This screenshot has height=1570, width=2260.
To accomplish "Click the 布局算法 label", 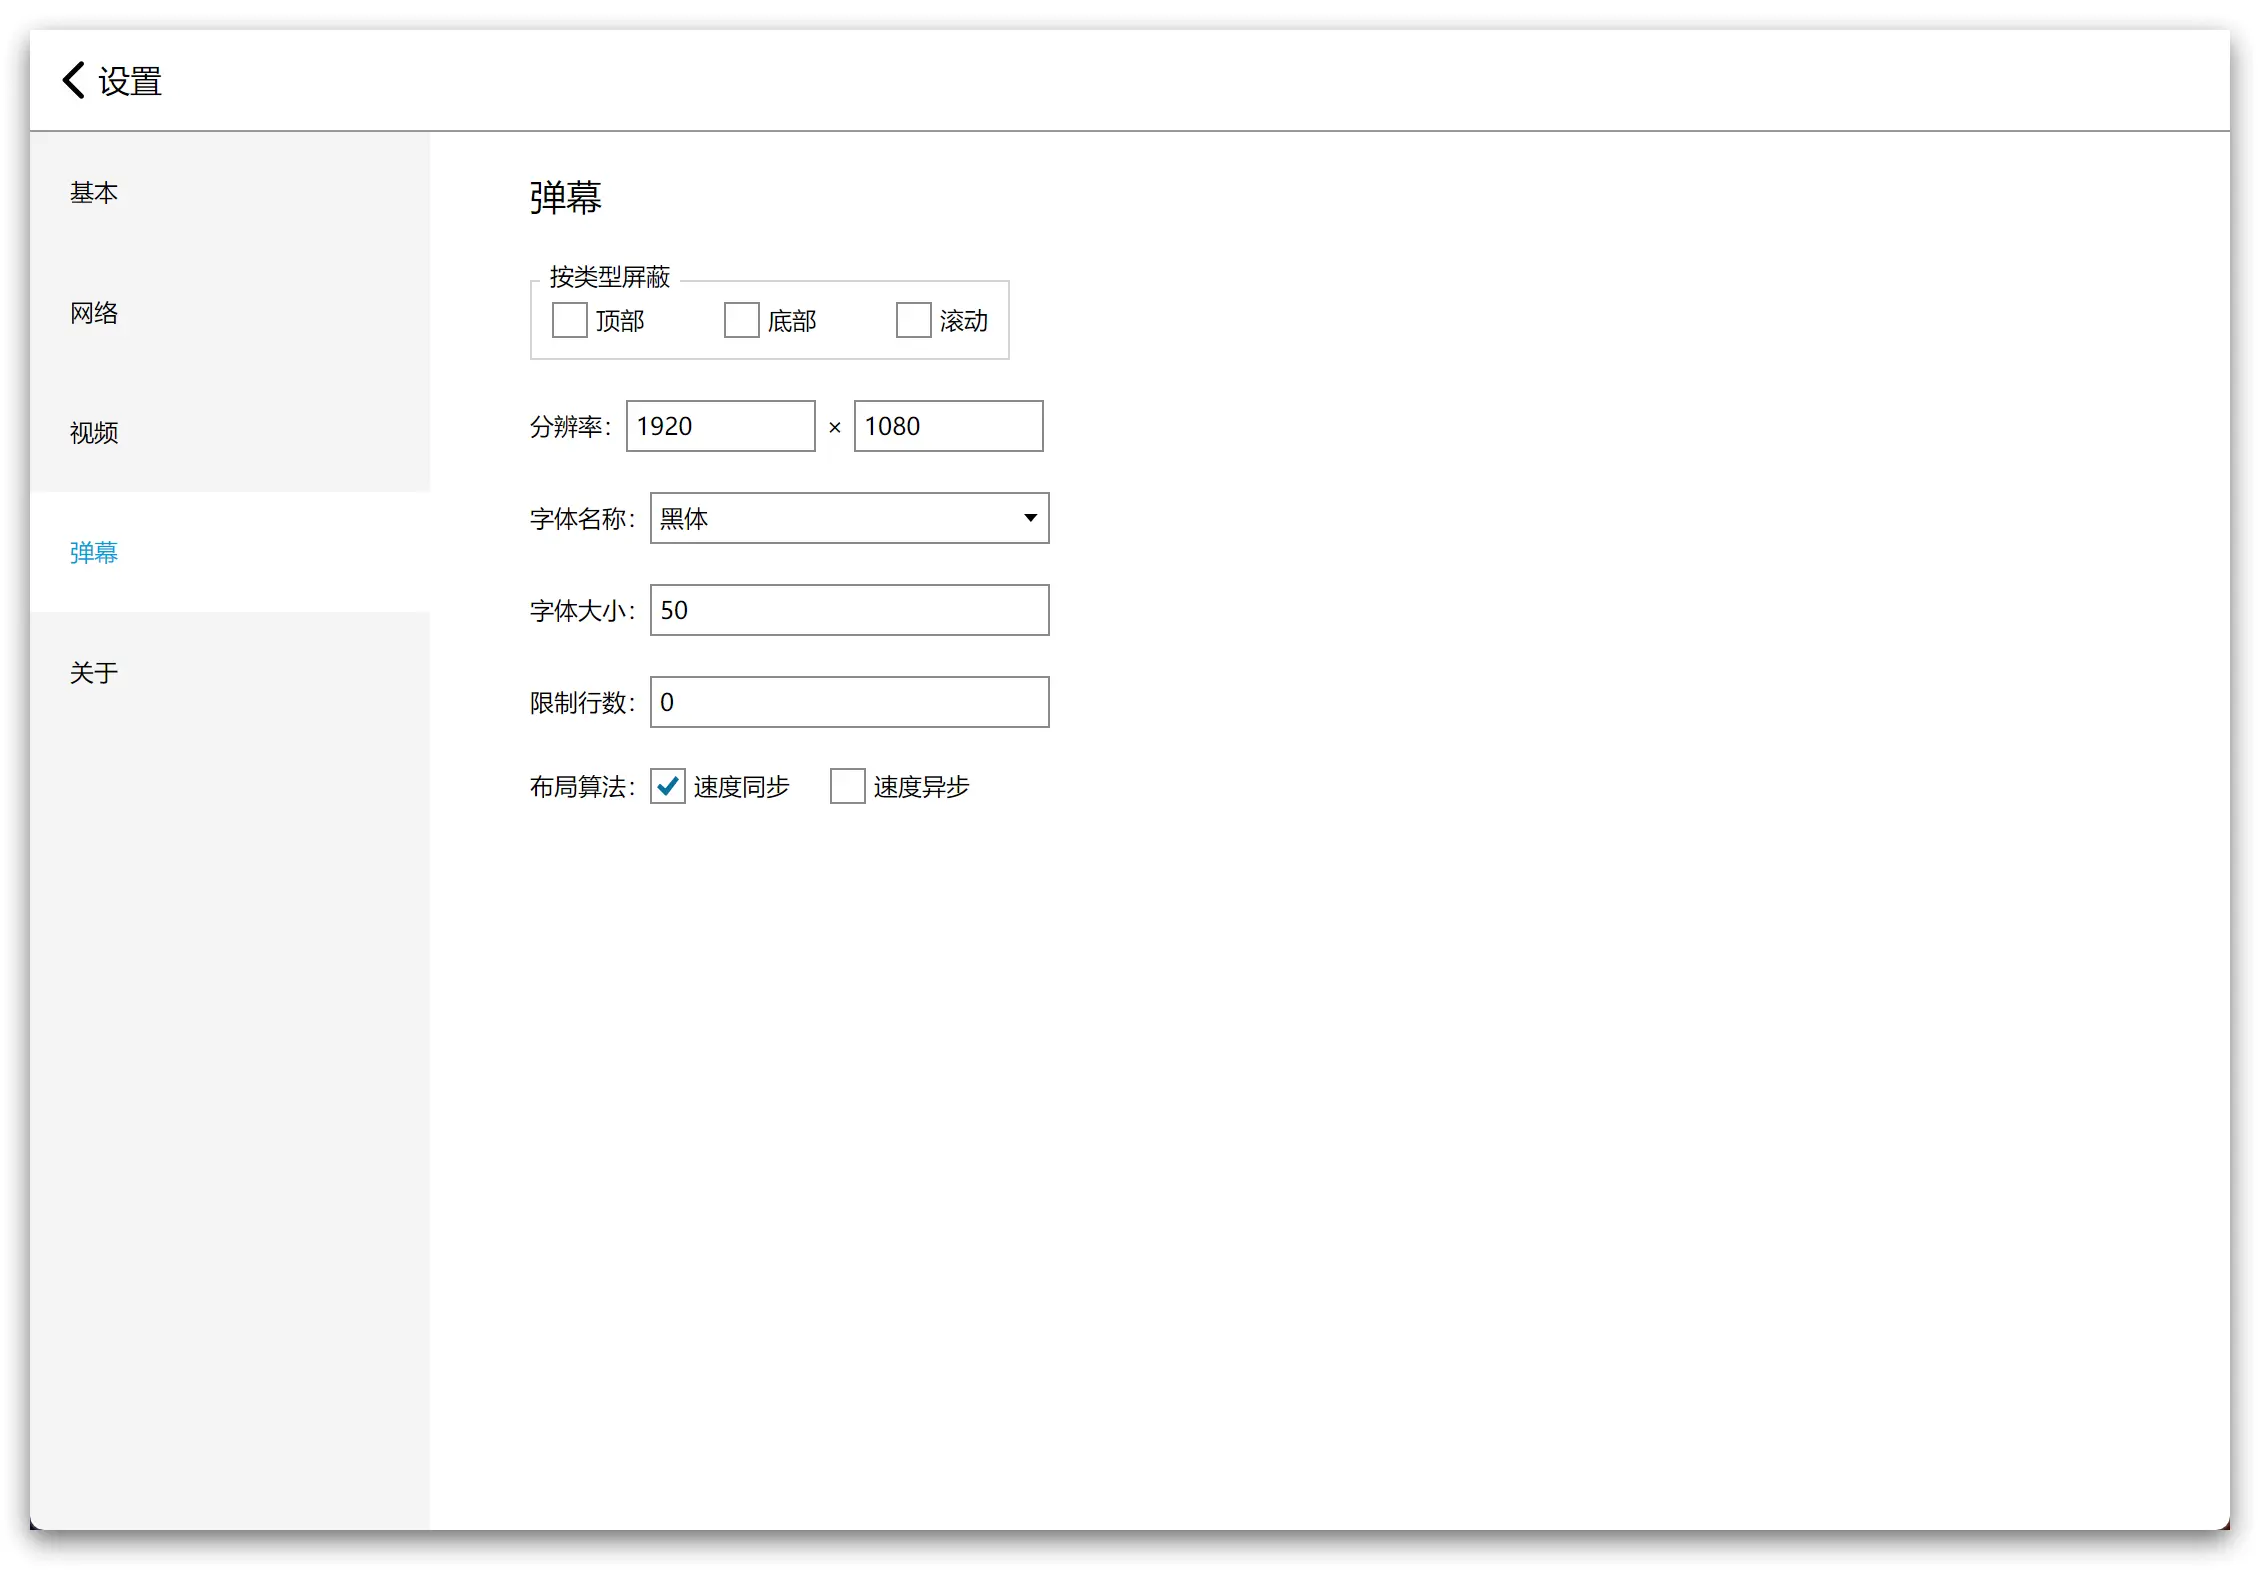I will point(582,787).
